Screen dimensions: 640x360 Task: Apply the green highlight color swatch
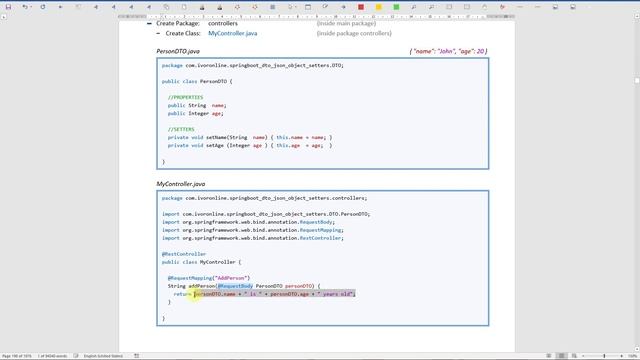pyautogui.click(x=396, y=7)
